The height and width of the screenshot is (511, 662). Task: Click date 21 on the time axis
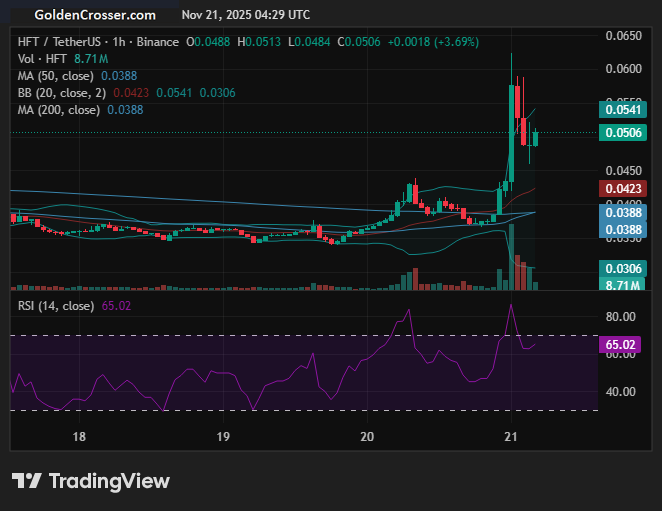pyautogui.click(x=511, y=436)
